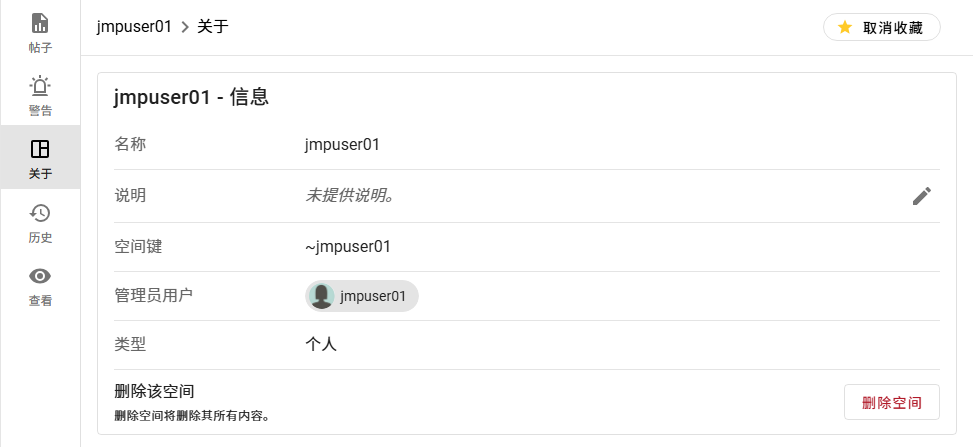Select the 警告 sidebar label text
The width and height of the screenshot is (973, 447).
coord(40,110)
